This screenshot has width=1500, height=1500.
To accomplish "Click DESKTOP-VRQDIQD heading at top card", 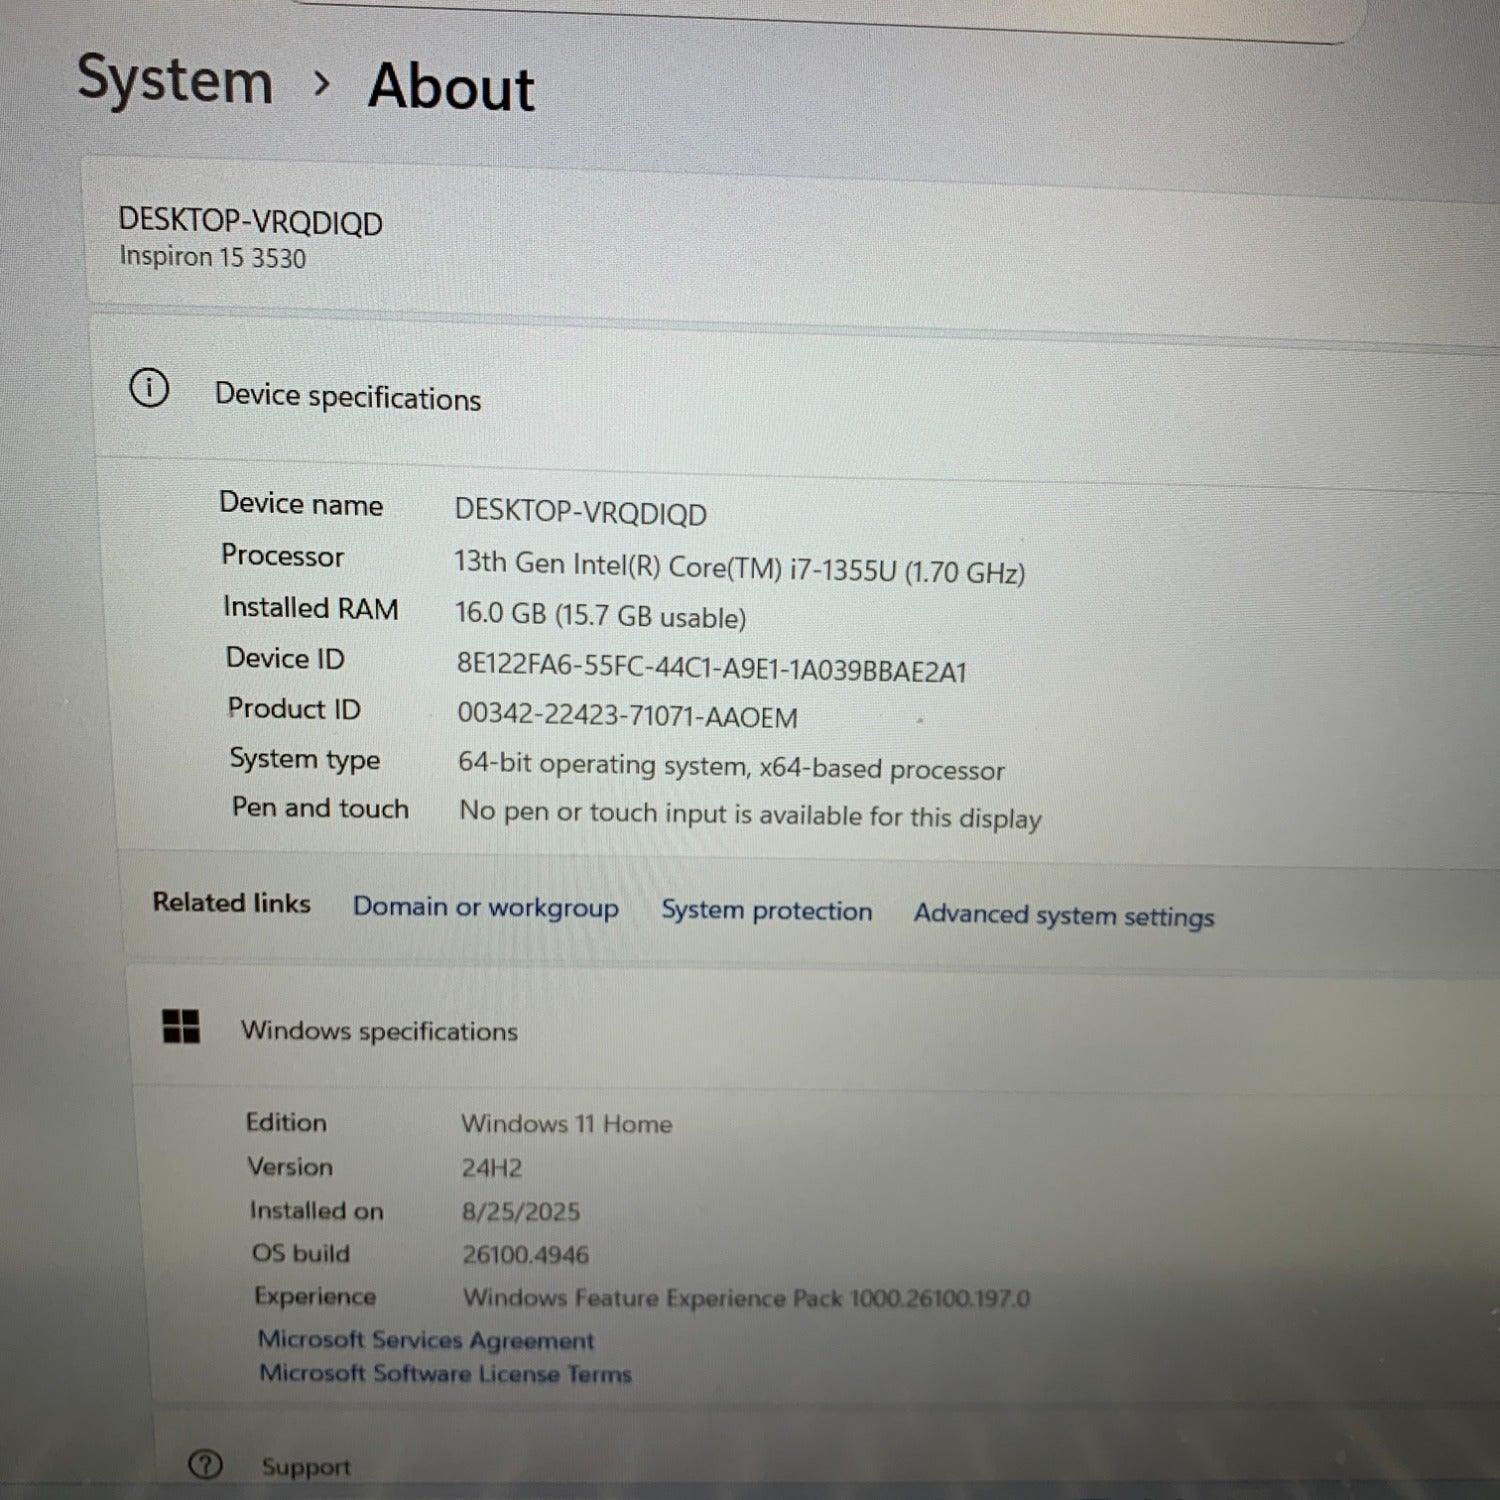I will tap(250, 221).
